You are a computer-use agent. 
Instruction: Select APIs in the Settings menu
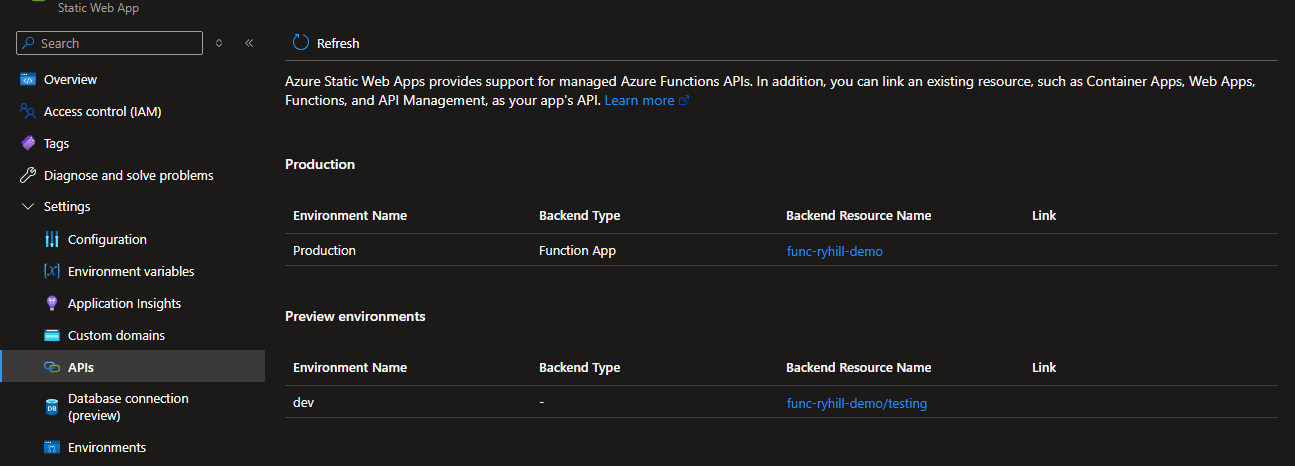[81, 367]
